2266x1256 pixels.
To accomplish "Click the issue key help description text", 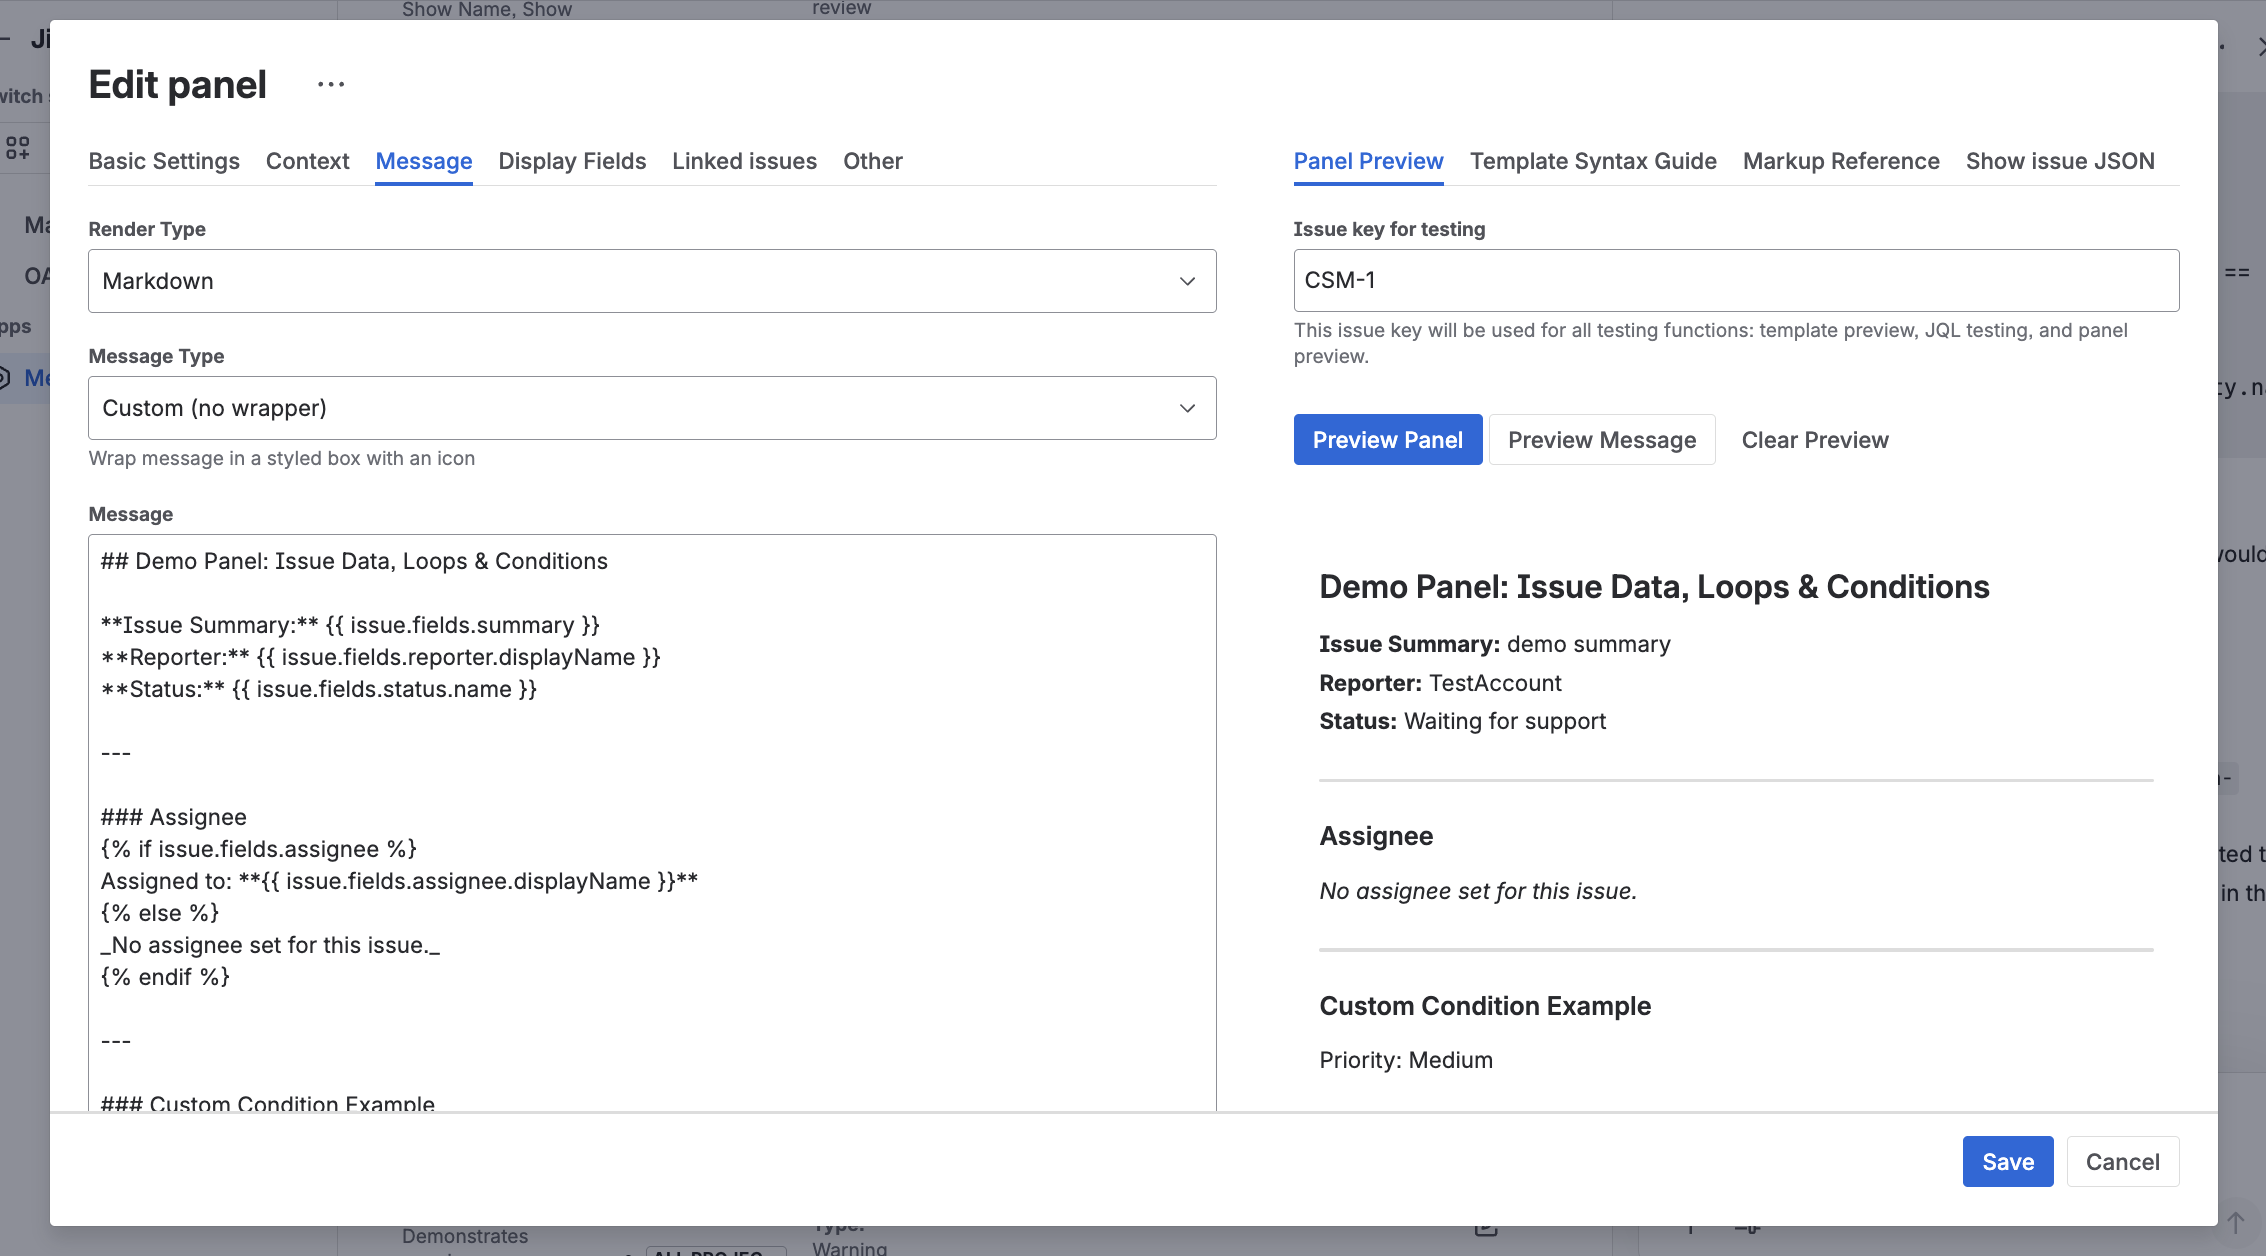I will click(x=1710, y=343).
